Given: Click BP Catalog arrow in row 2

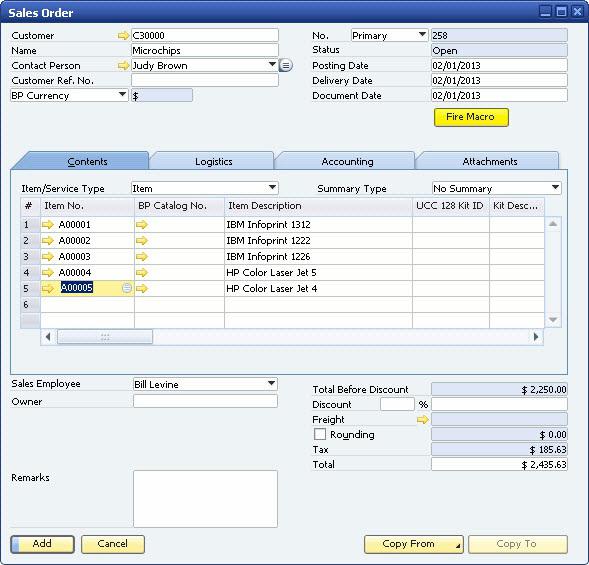Looking at the screenshot, I should click(x=142, y=241).
